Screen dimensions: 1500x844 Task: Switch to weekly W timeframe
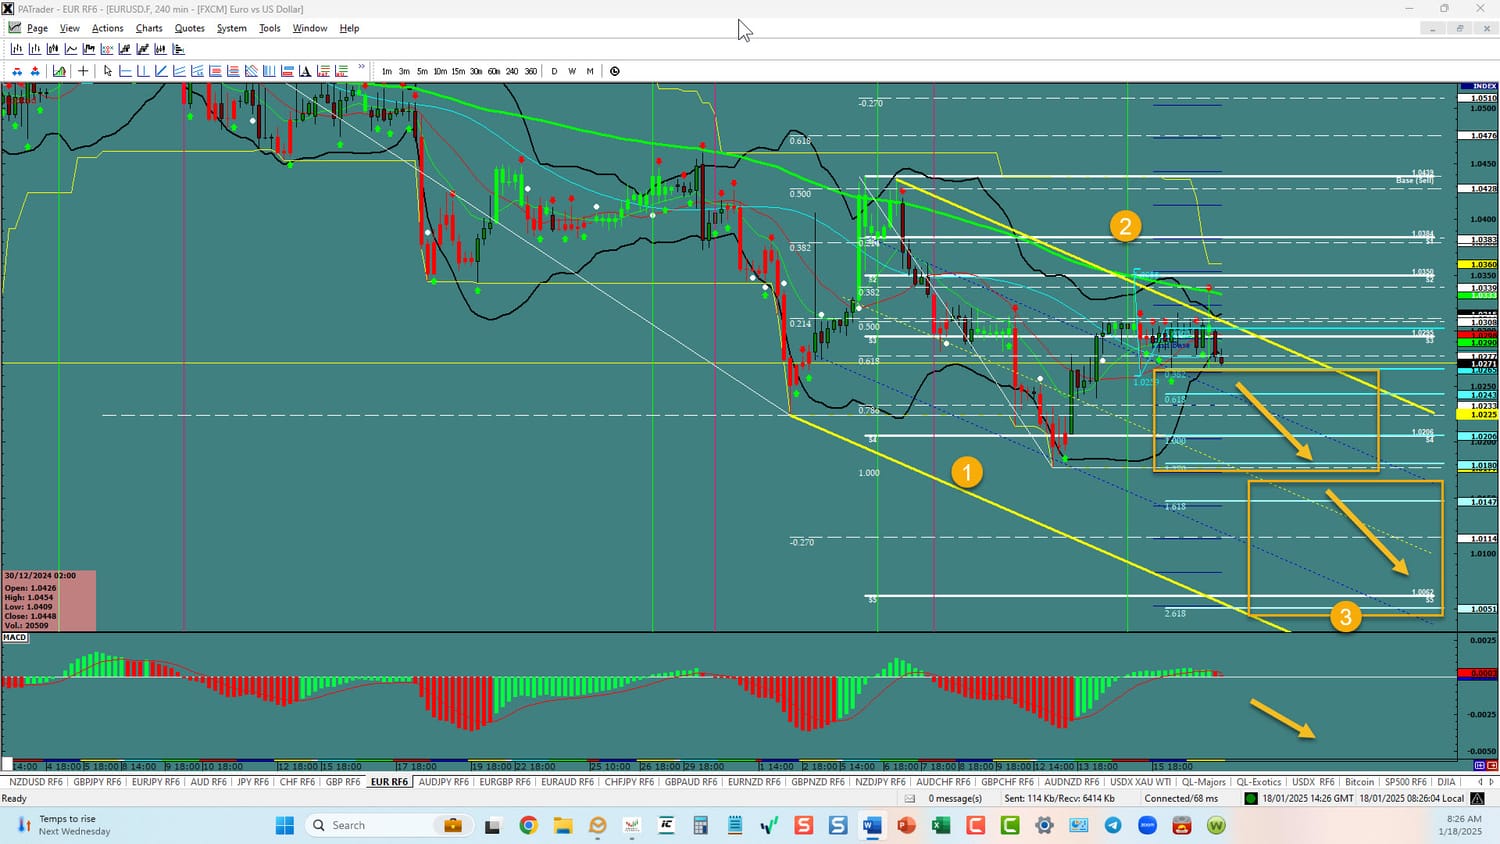(572, 71)
